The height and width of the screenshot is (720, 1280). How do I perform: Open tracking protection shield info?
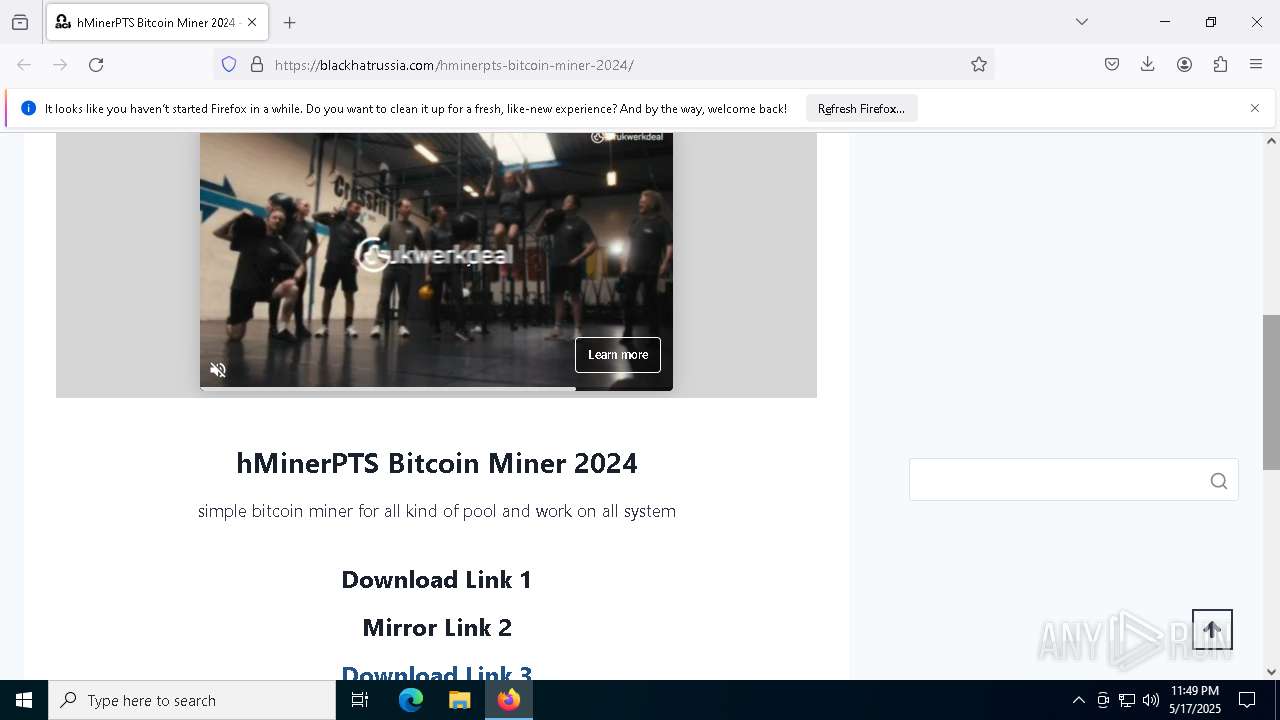229,64
